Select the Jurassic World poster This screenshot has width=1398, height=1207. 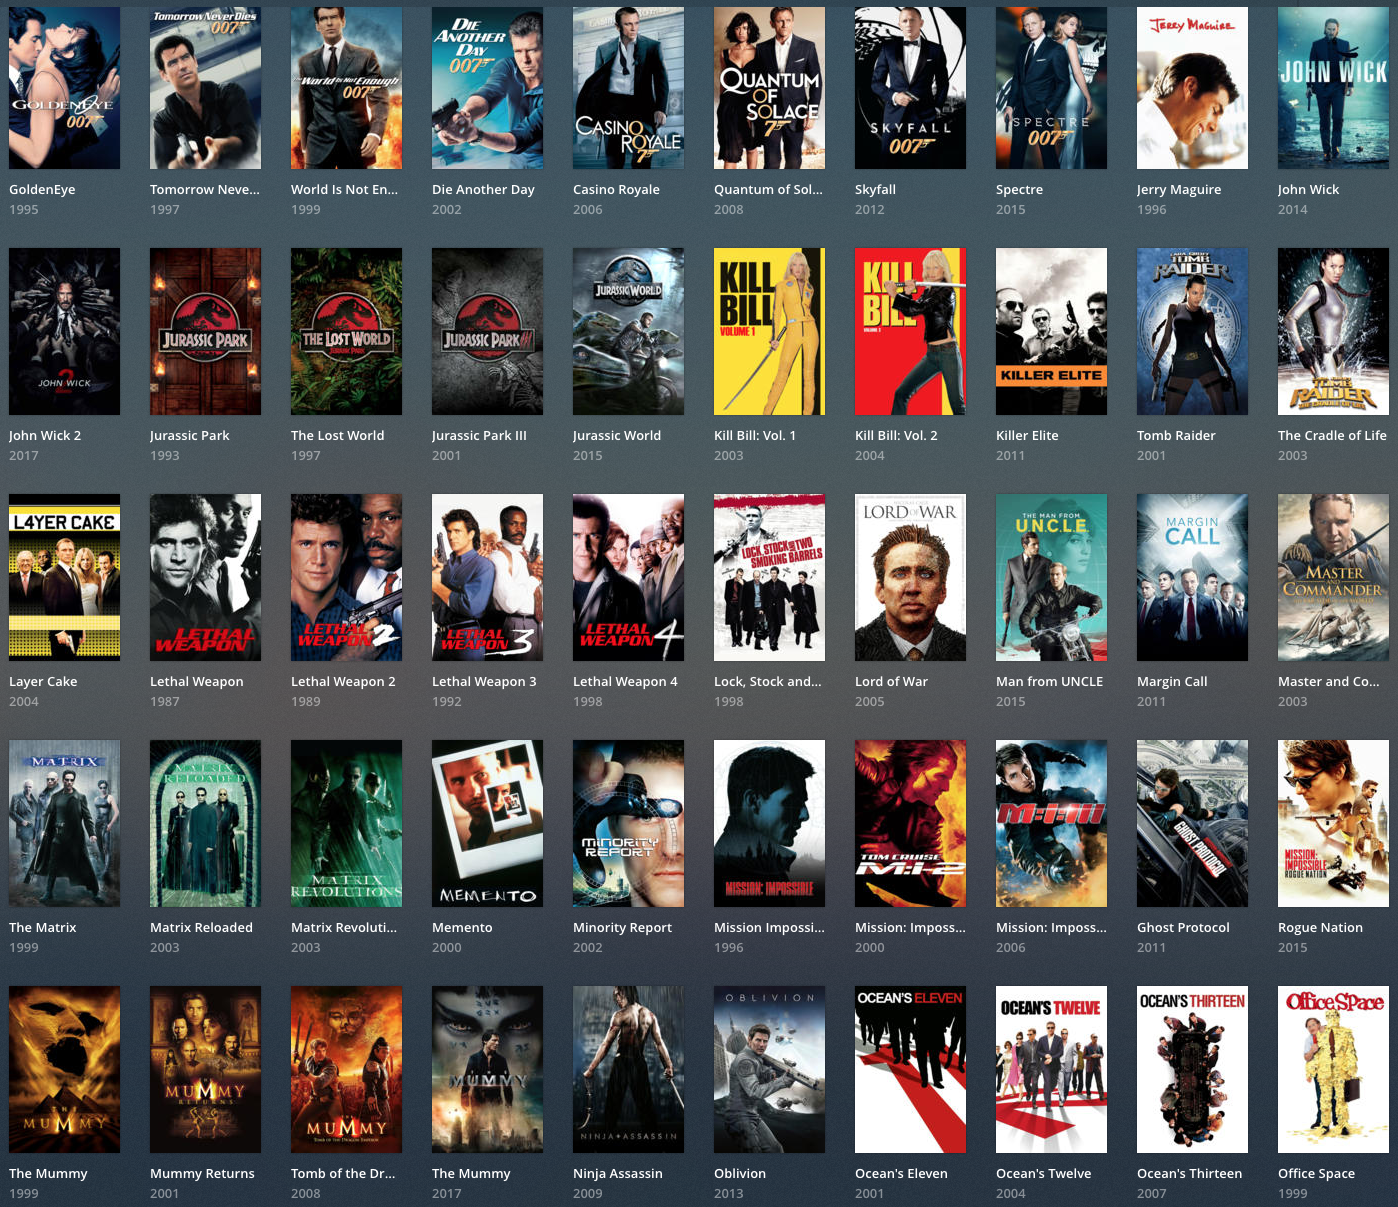[x=628, y=331]
